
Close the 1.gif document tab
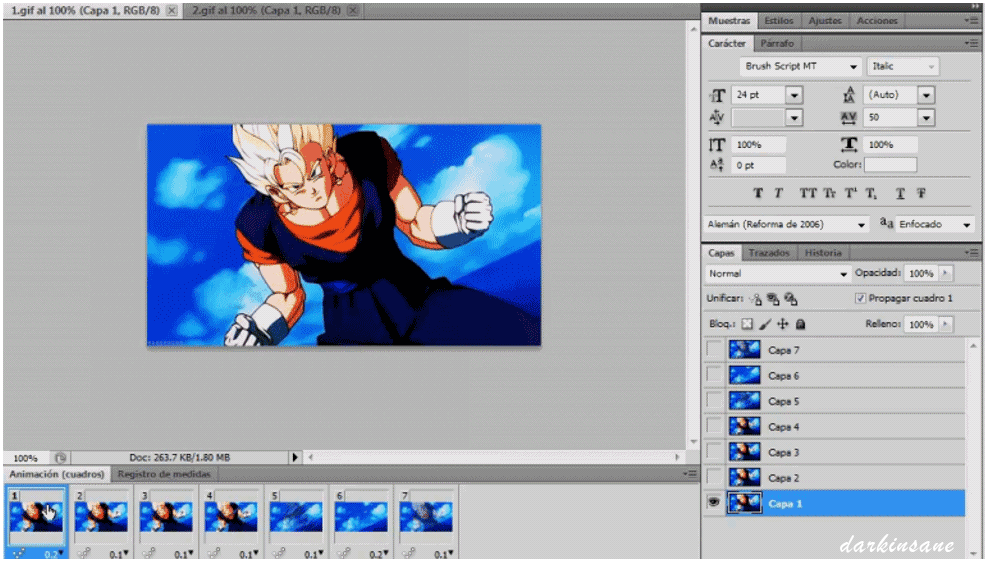tap(171, 11)
